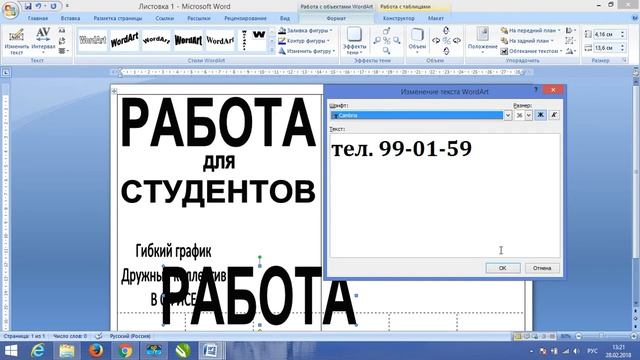The height and width of the screenshot is (360, 640).
Task: Nudge shadow down
Action: point(387,51)
